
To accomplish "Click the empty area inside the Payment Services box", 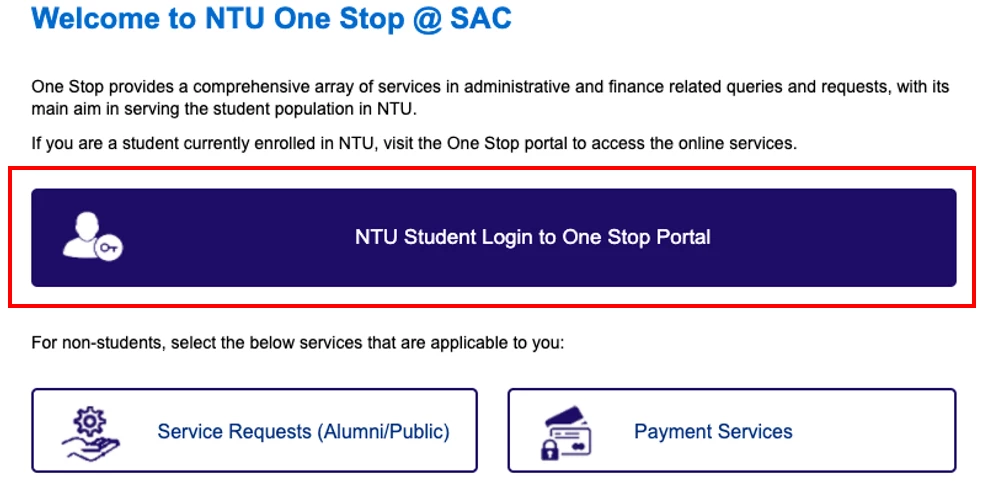I will 874,431.
